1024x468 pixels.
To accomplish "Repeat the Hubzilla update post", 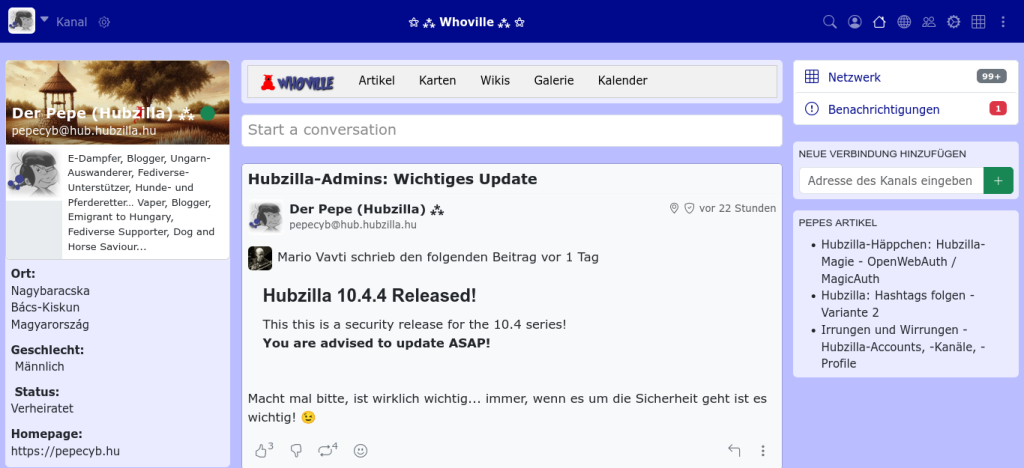I will (x=328, y=451).
